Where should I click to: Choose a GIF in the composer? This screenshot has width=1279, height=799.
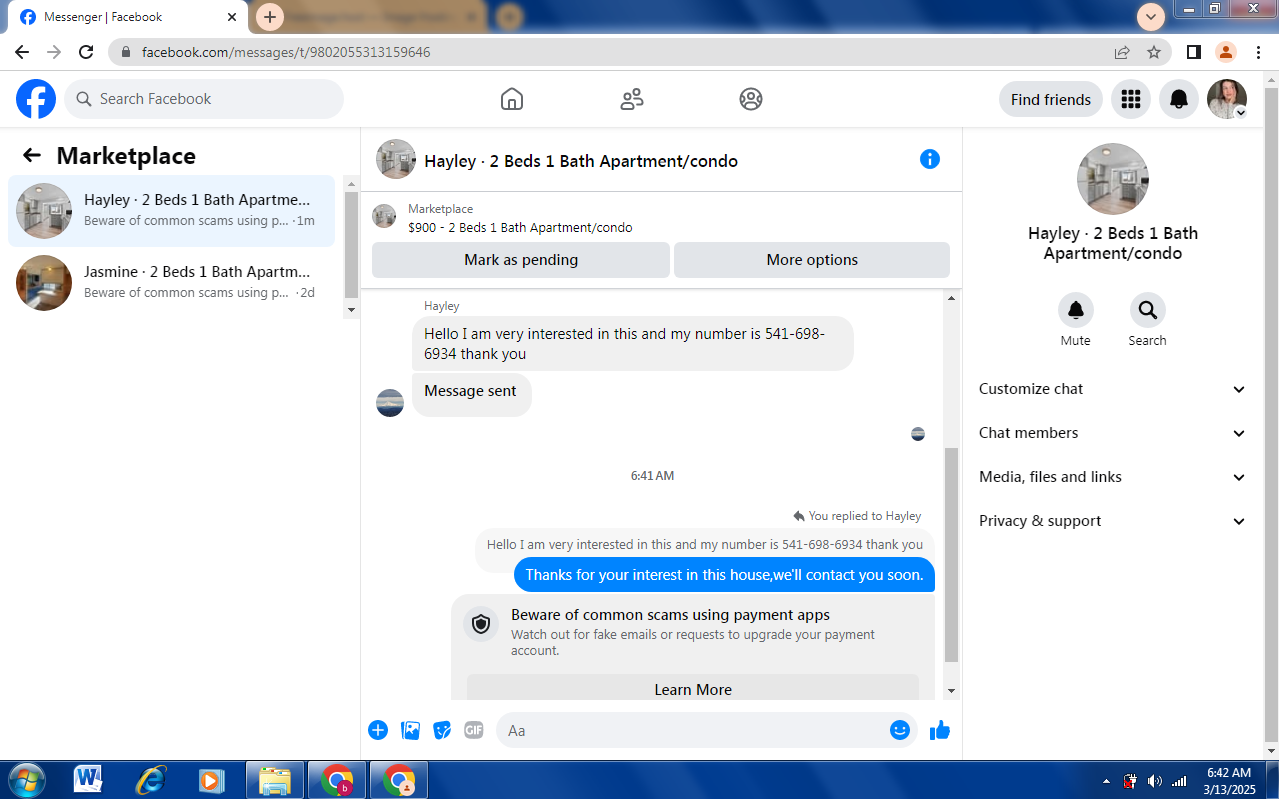pyautogui.click(x=474, y=730)
